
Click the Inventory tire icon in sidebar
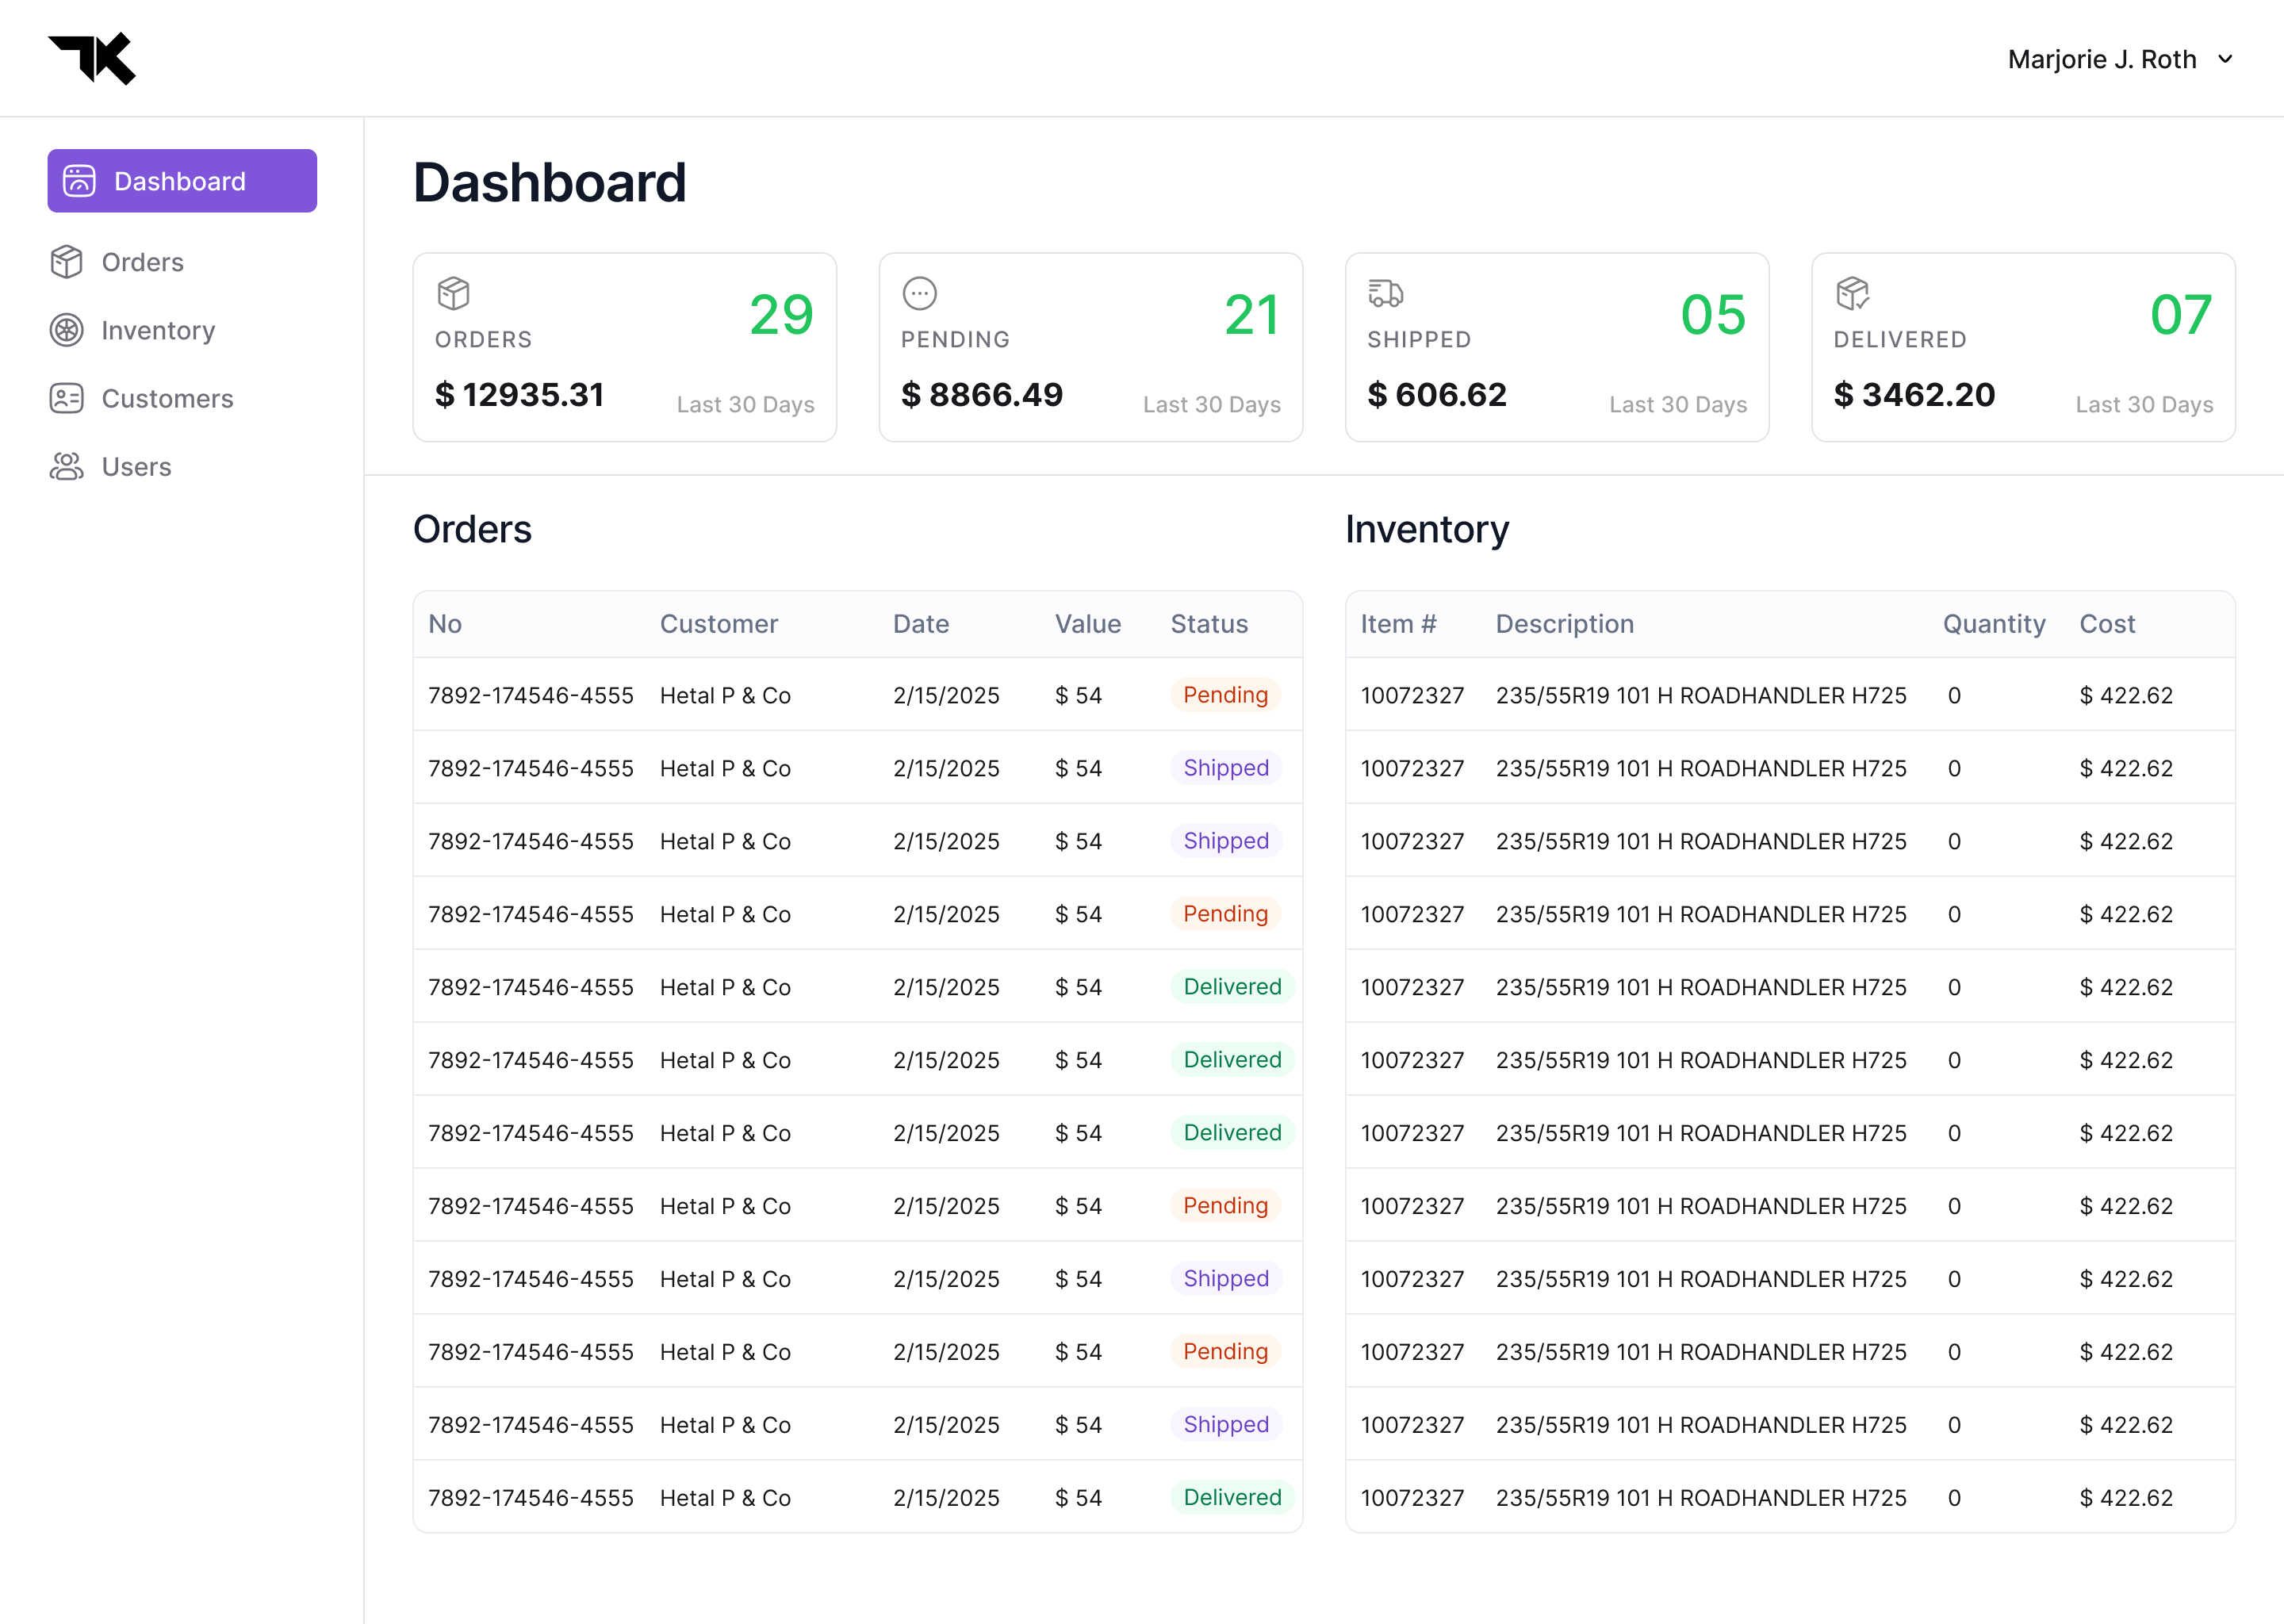click(66, 330)
